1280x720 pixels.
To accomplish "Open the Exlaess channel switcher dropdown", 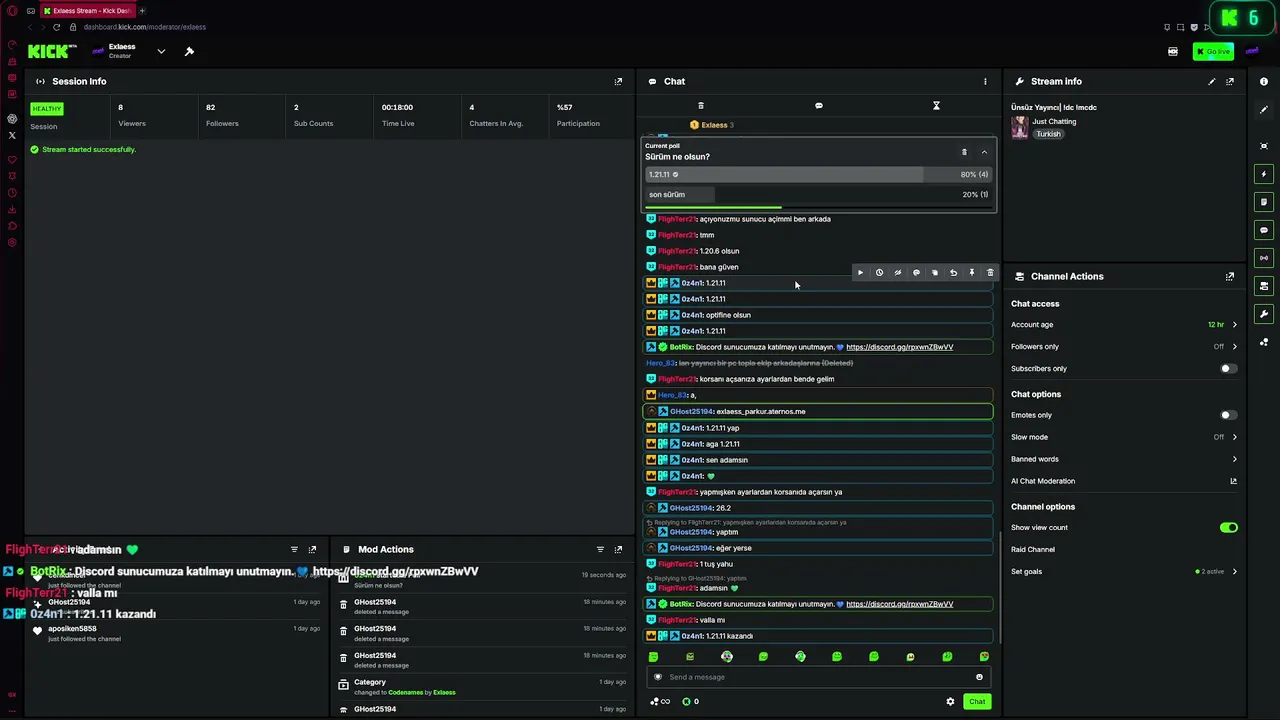I will point(161,51).
